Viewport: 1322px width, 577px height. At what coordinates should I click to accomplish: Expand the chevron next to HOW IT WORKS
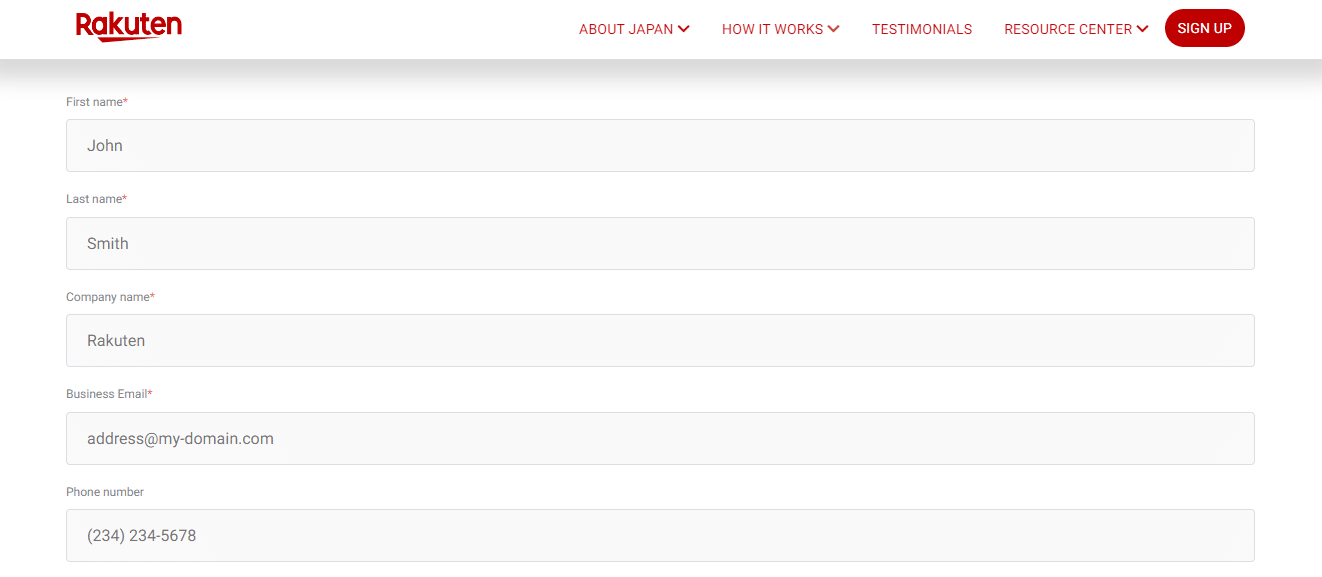click(834, 29)
